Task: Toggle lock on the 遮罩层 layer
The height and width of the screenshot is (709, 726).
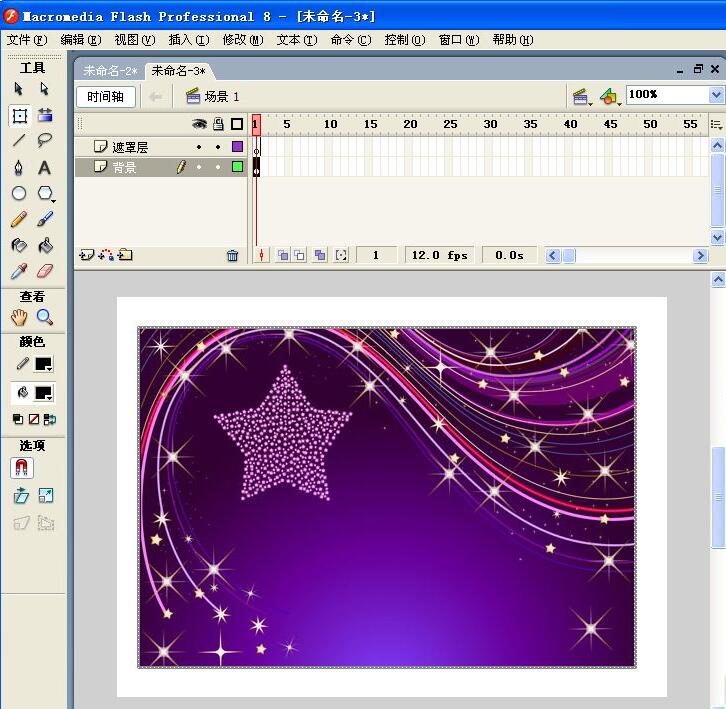Action: tap(218, 147)
